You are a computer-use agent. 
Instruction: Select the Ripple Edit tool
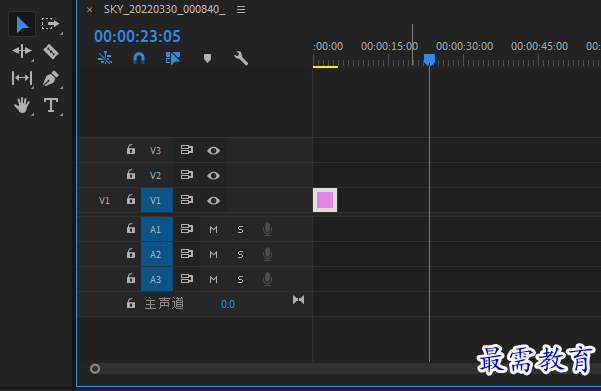pos(22,51)
